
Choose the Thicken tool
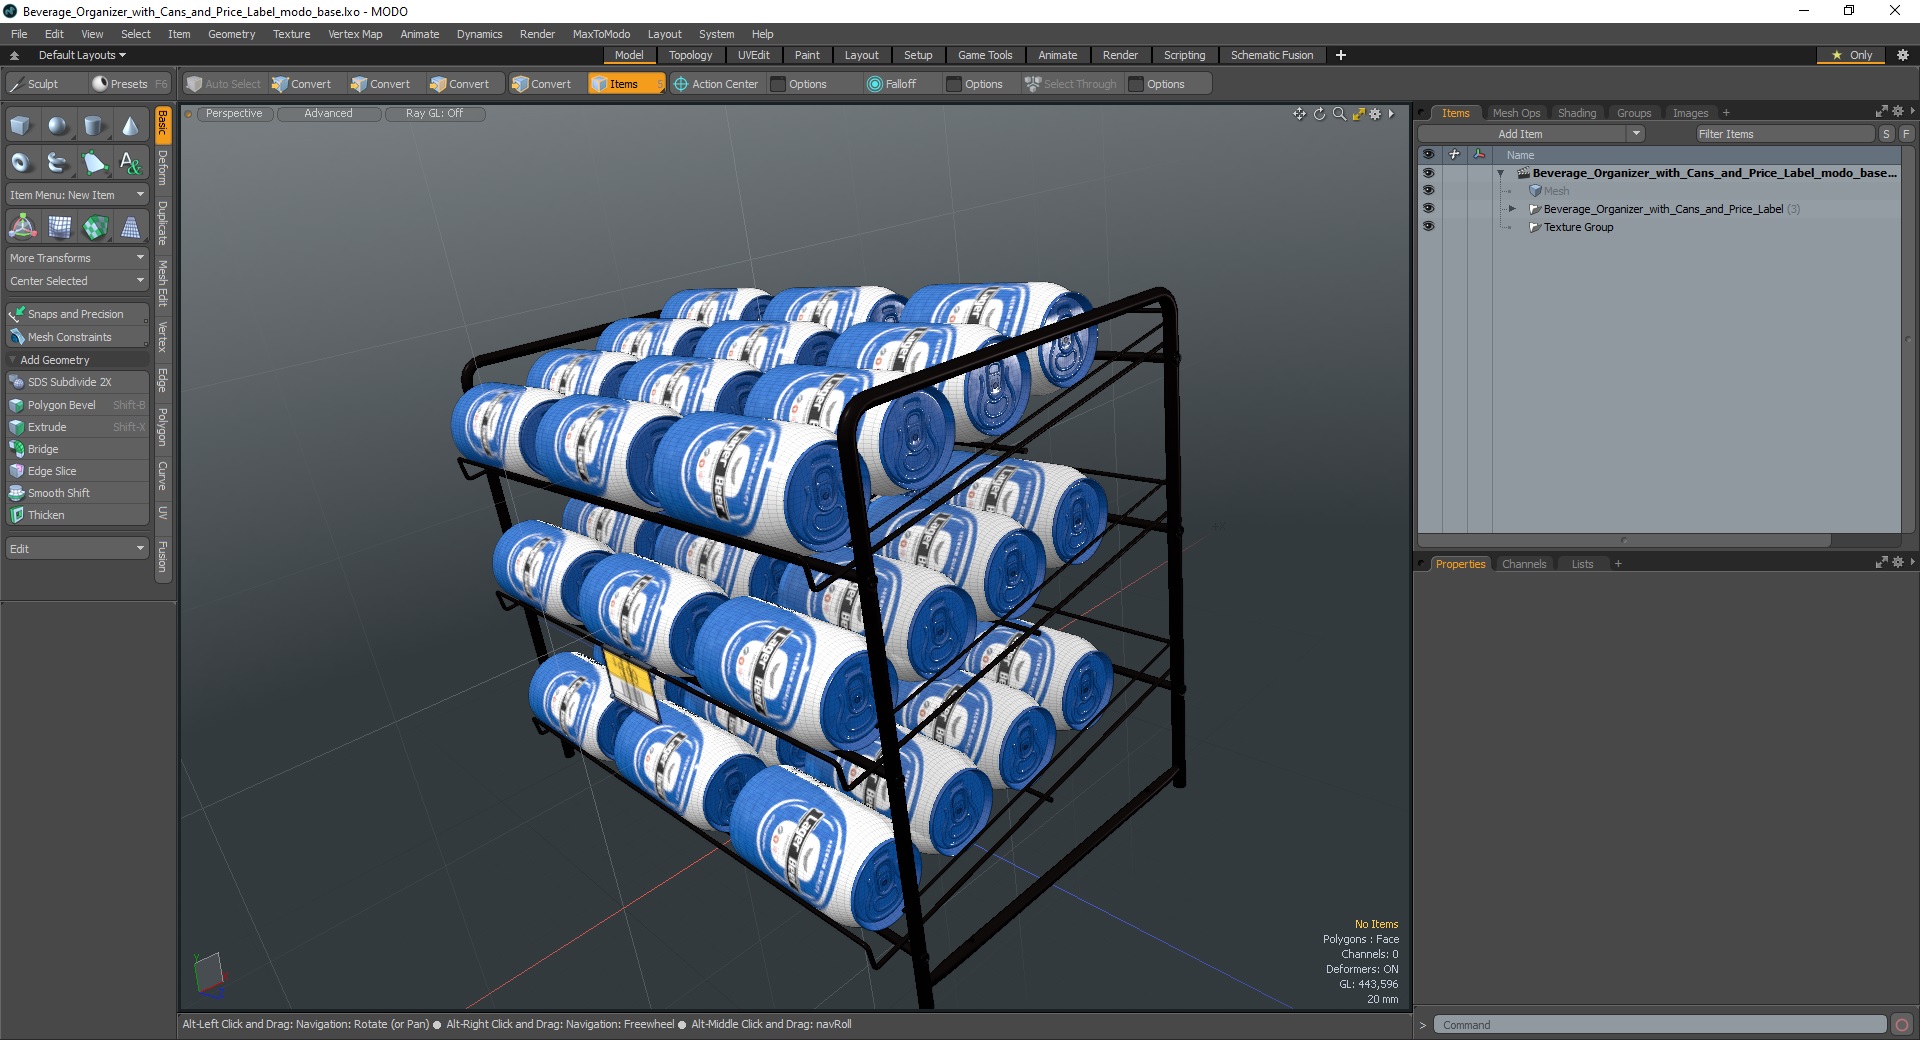78,515
